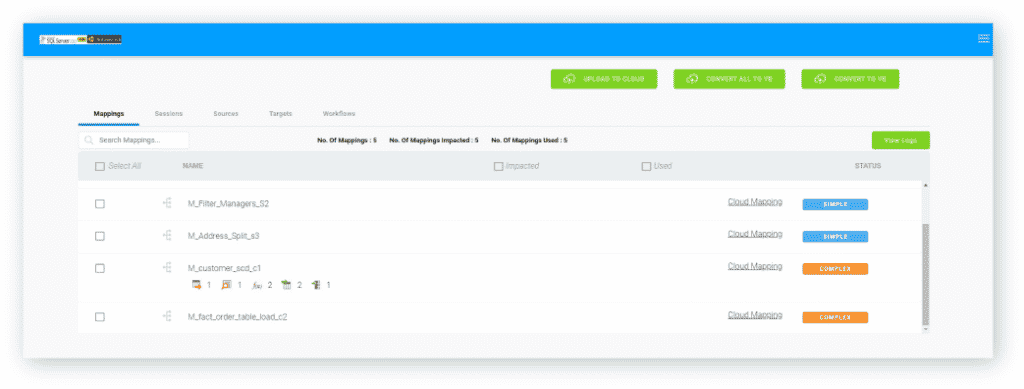Click the mapping tree icon beside M_customer_scd_c1
The width and height of the screenshot is (1024, 389).
(167, 267)
